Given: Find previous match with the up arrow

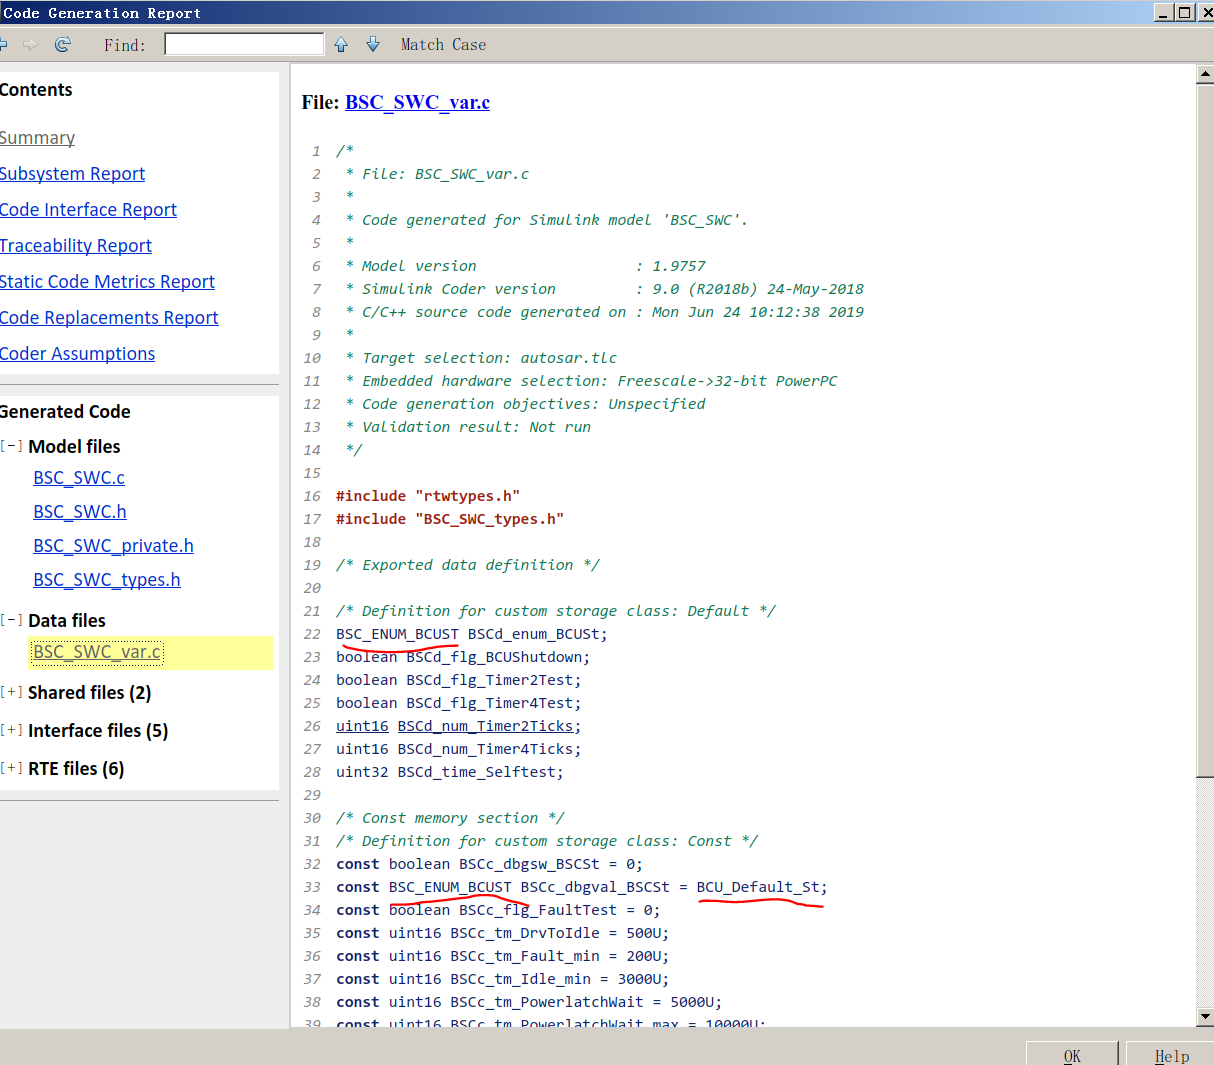Looking at the screenshot, I should click(x=341, y=45).
